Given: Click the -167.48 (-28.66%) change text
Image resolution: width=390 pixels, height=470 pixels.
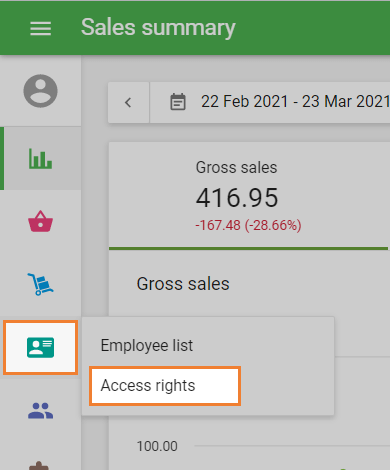Looking at the screenshot, I should coord(248,225).
